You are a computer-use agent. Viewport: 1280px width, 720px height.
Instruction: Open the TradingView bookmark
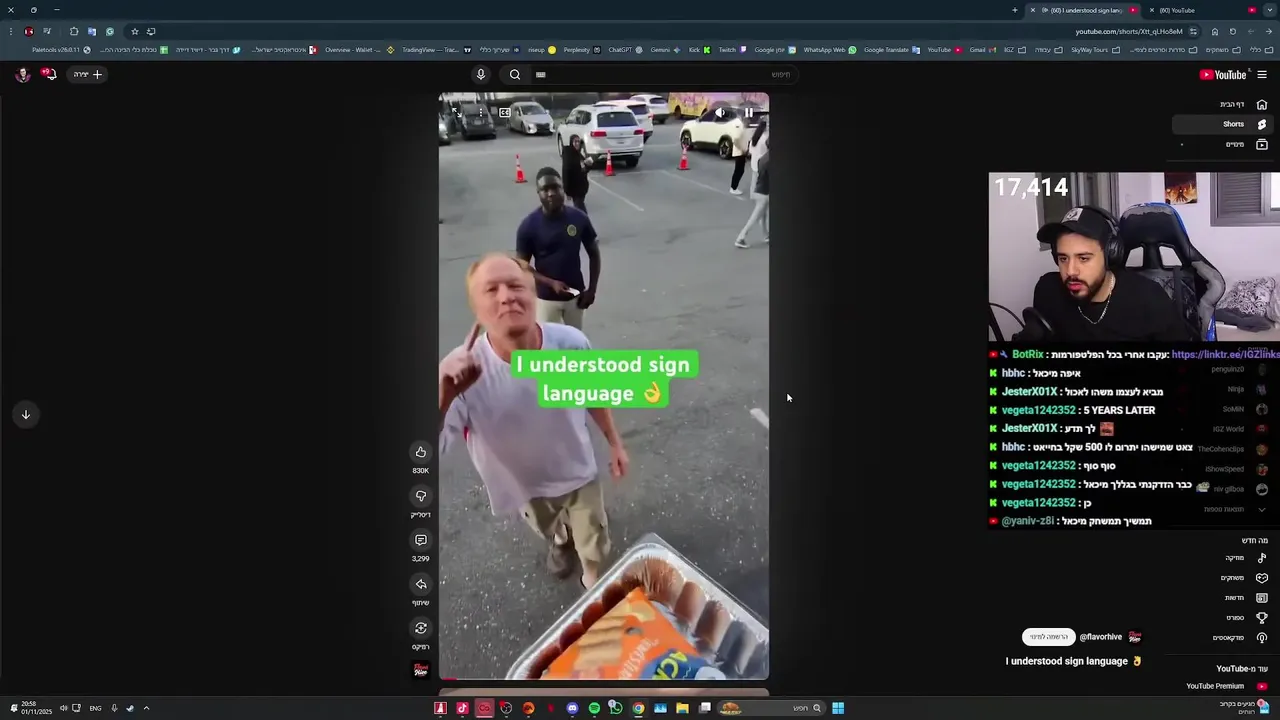[x=436, y=50]
